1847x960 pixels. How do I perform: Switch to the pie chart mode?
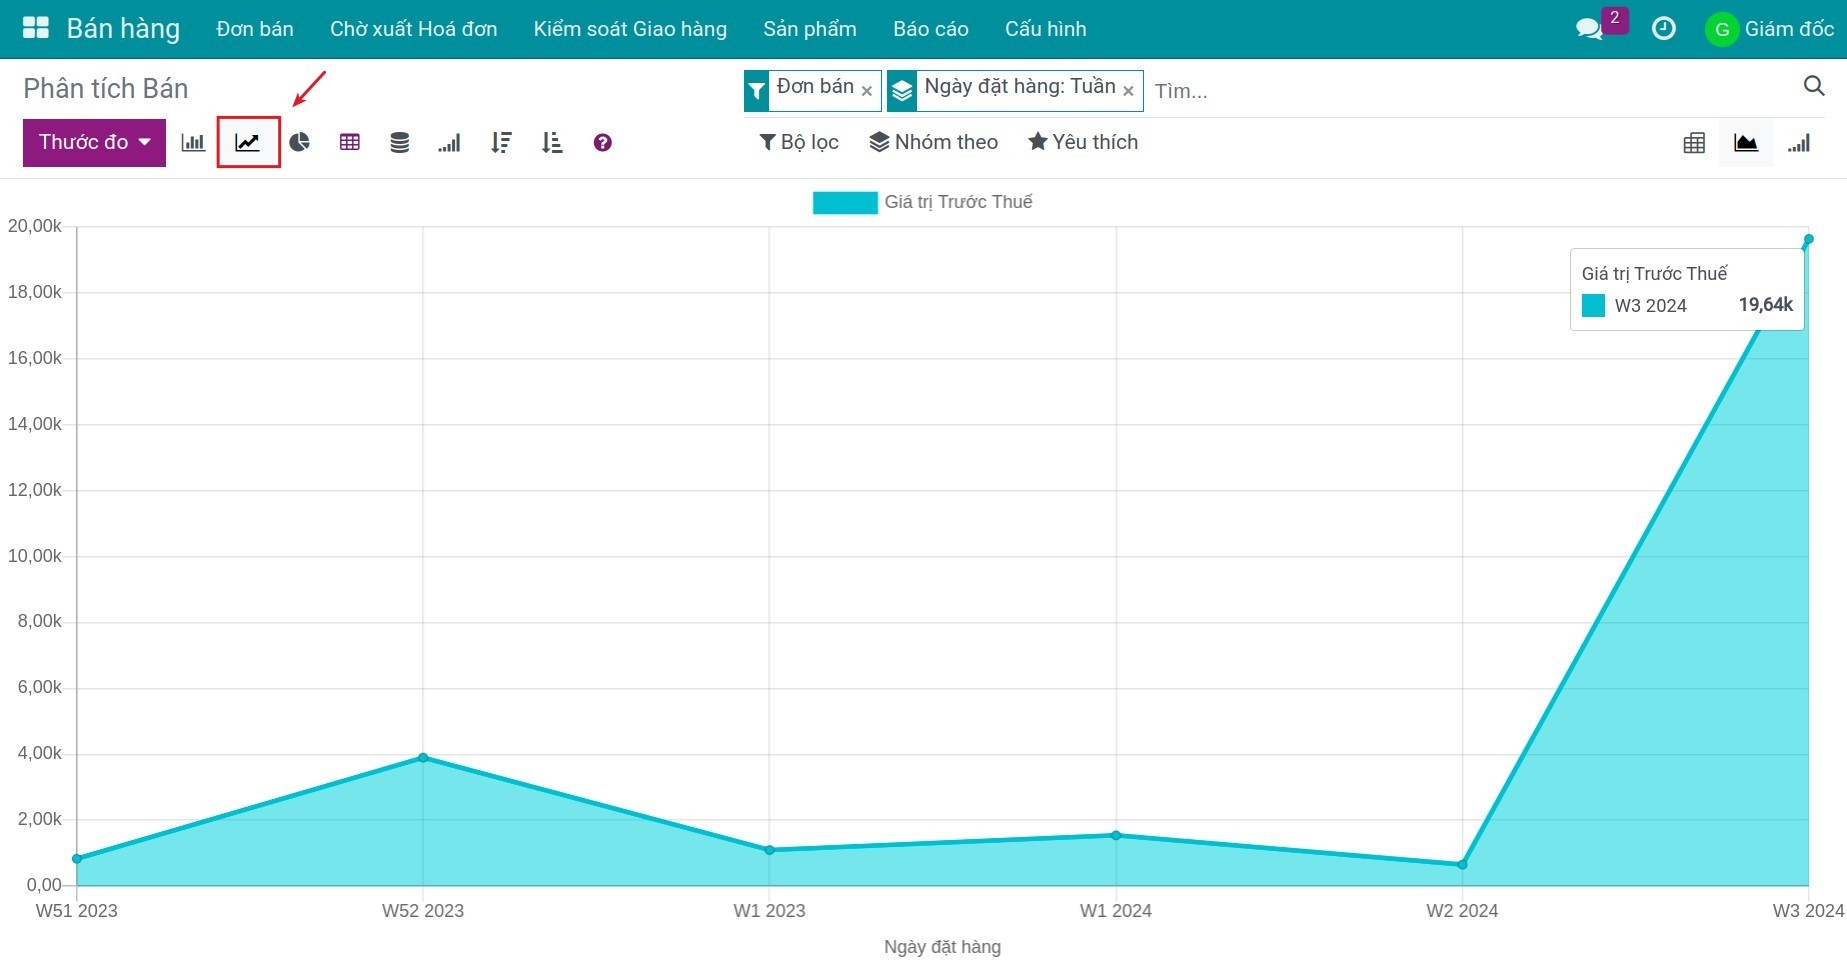point(299,143)
